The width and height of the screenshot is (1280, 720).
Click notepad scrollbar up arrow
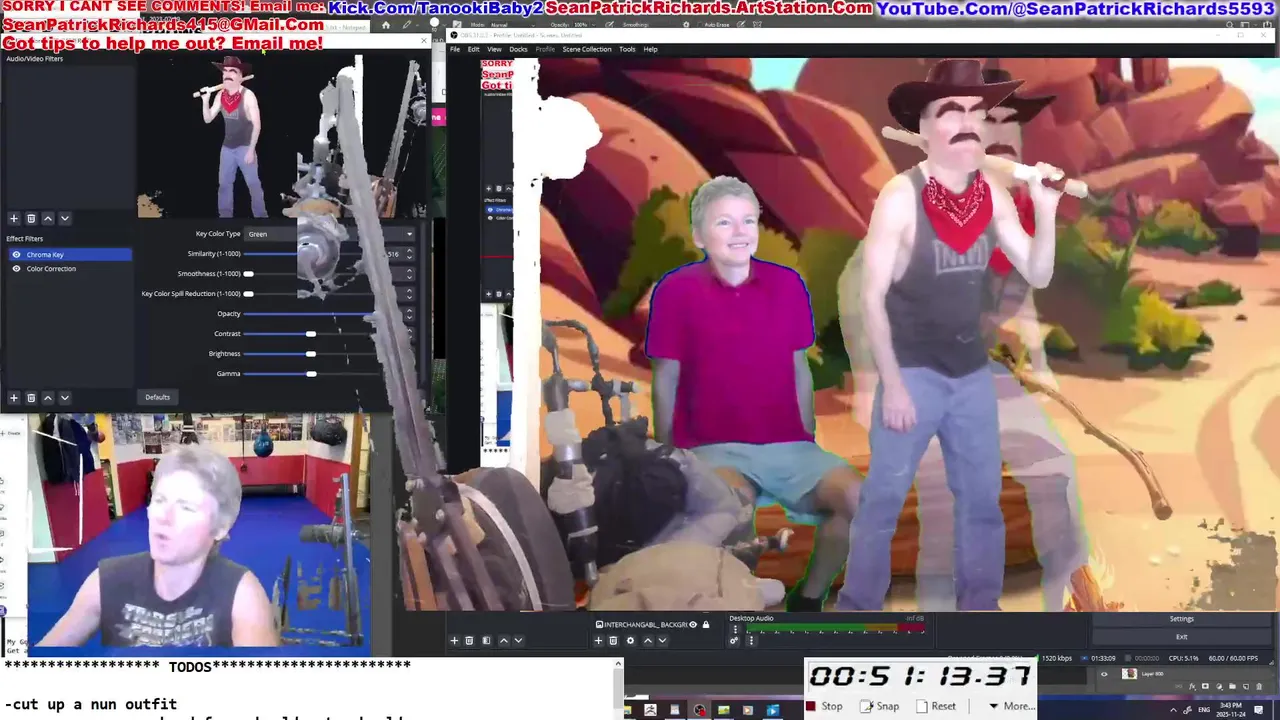click(x=618, y=664)
